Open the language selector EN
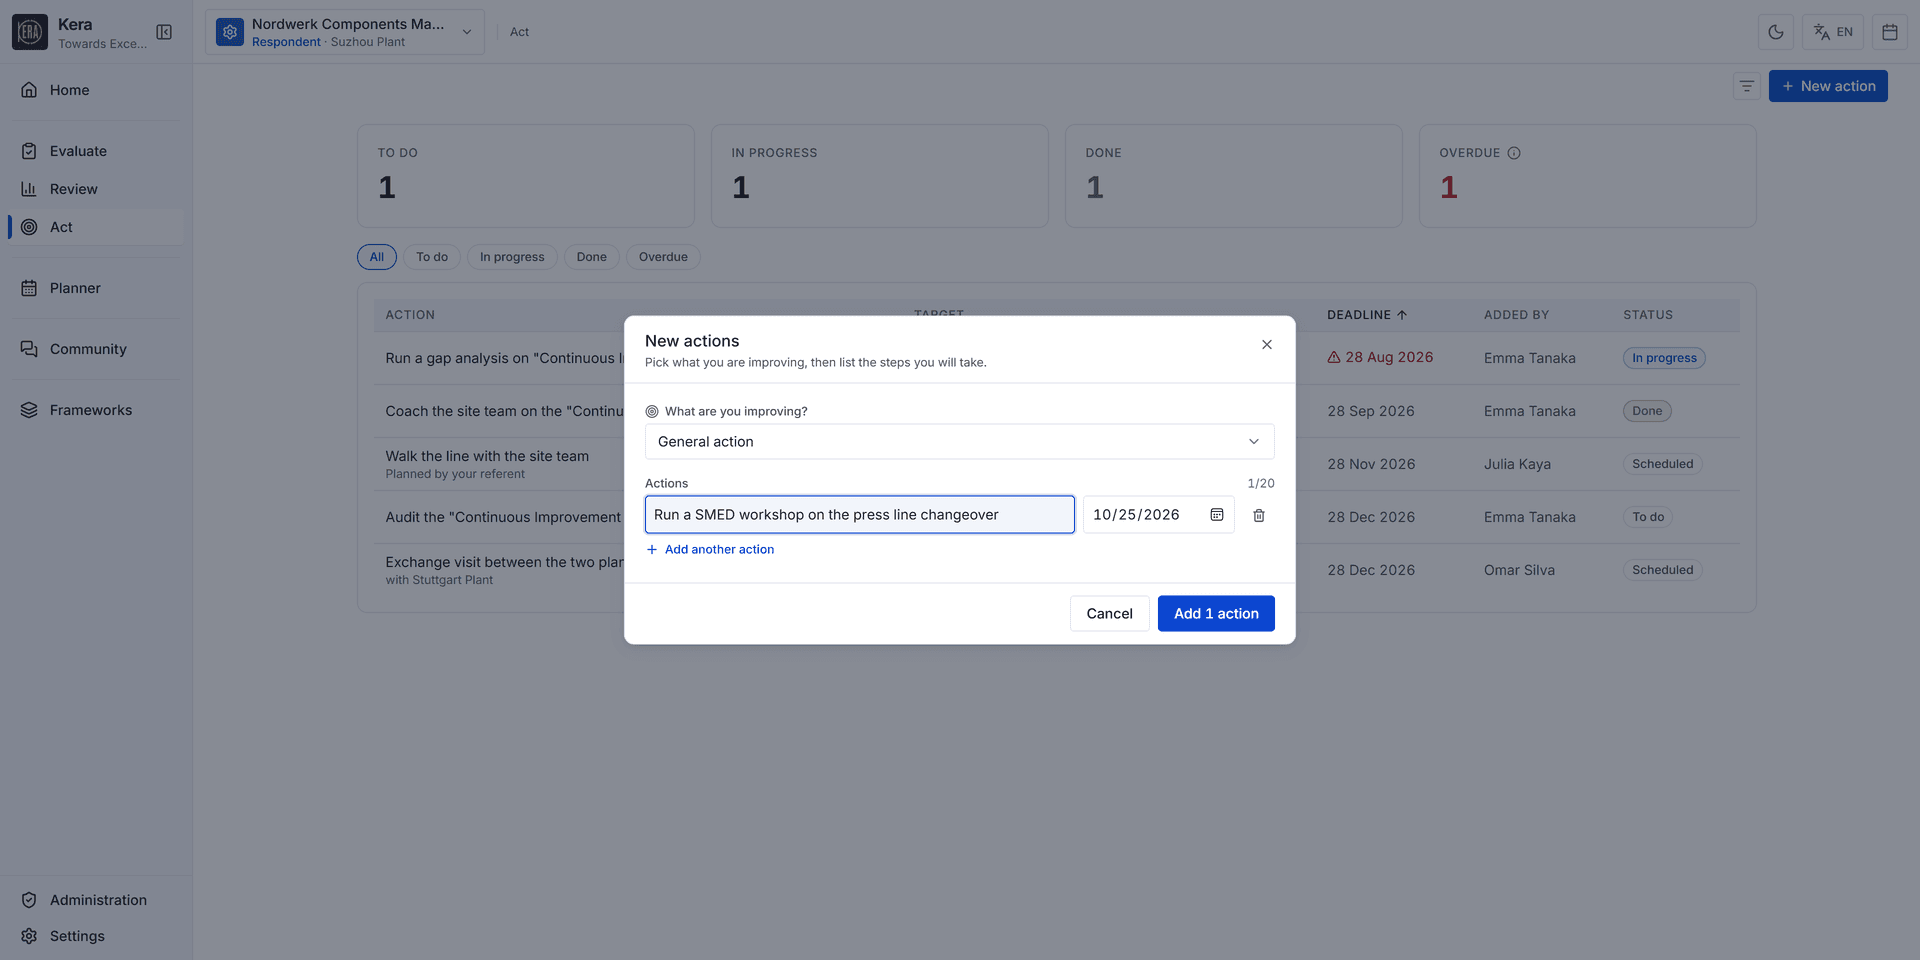The image size is (1920, 960). pyautogui.click(x=1833, y=32)
